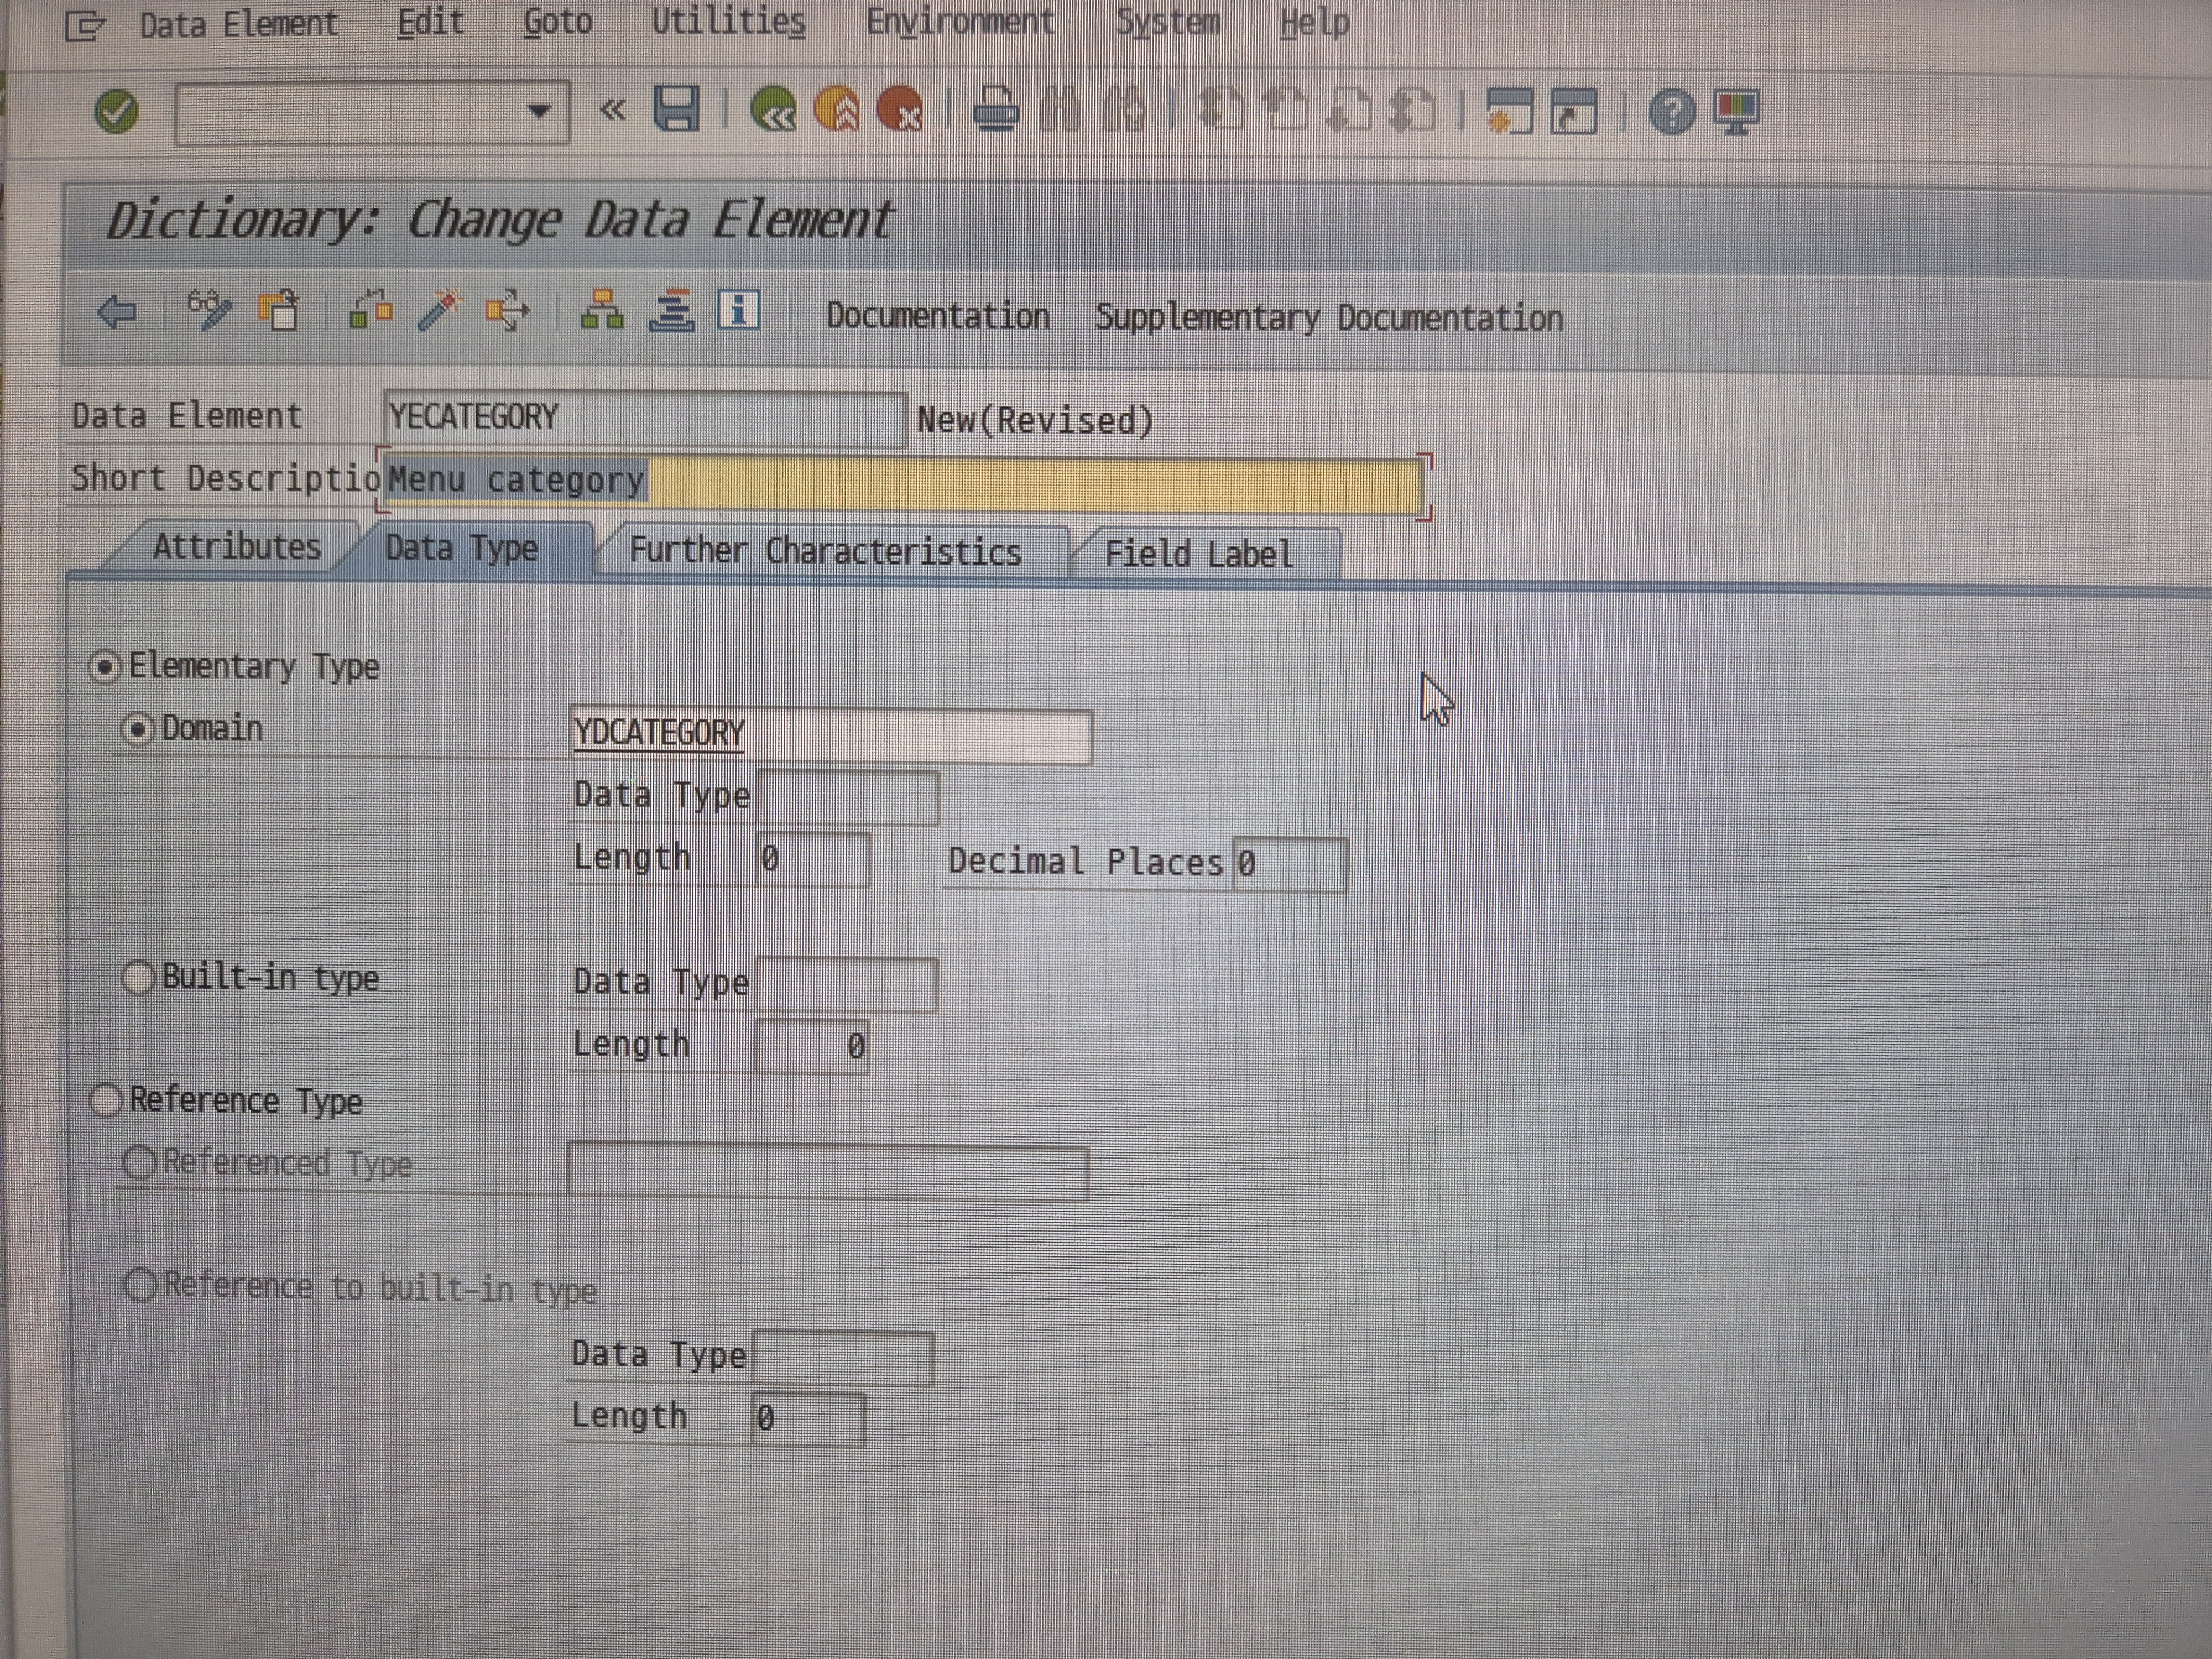
Task: Create a new session via toolbar icon
Action: pos(1509,110)
